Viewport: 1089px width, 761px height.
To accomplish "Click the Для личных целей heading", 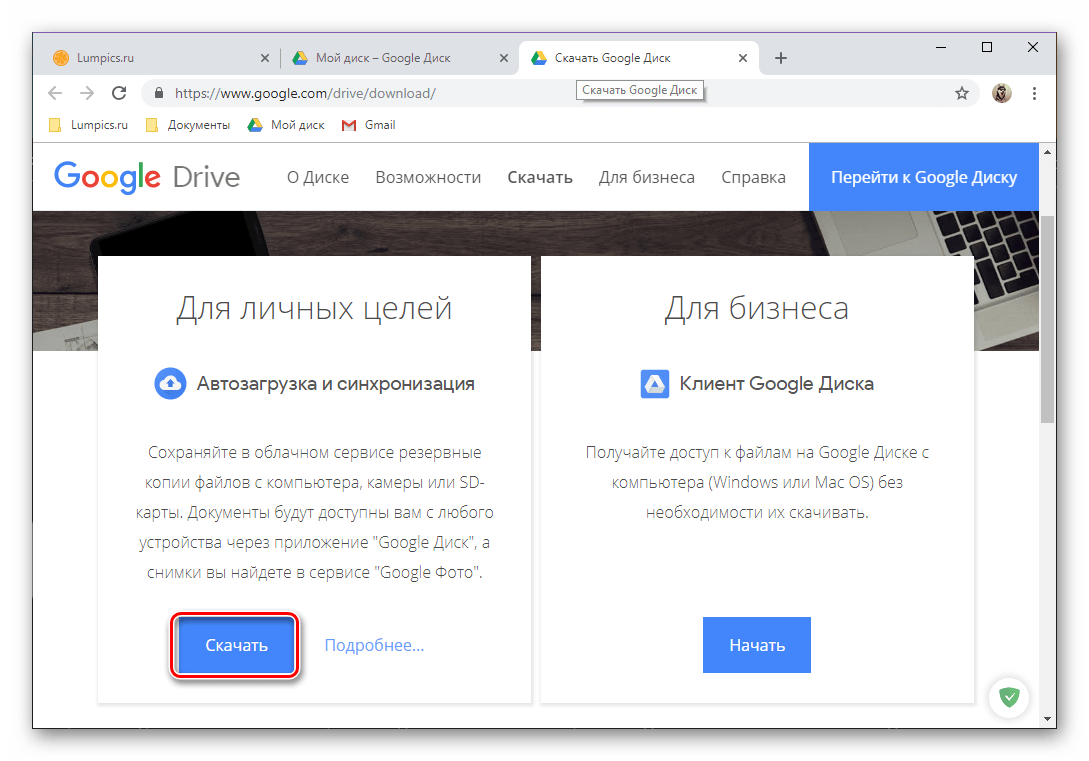I will 314,308.
